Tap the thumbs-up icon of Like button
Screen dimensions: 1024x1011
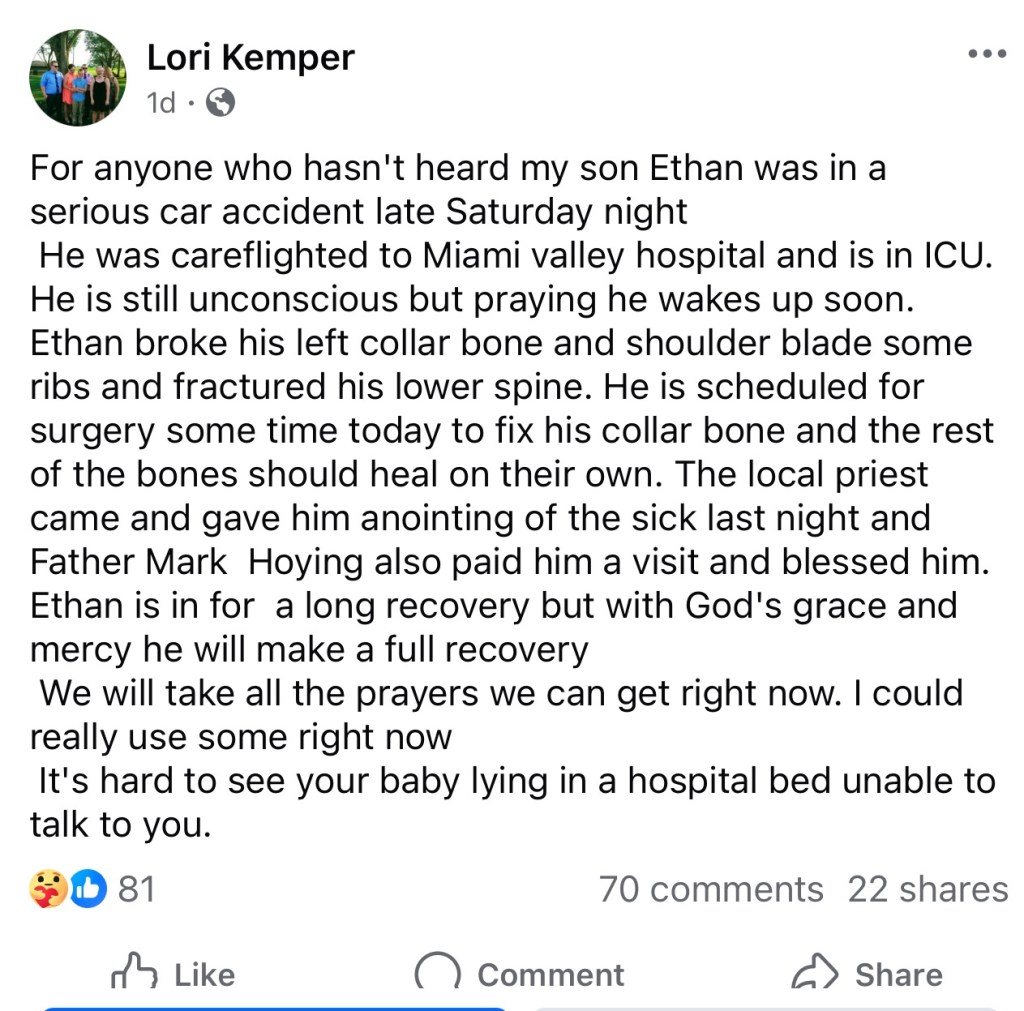[135, 973]
